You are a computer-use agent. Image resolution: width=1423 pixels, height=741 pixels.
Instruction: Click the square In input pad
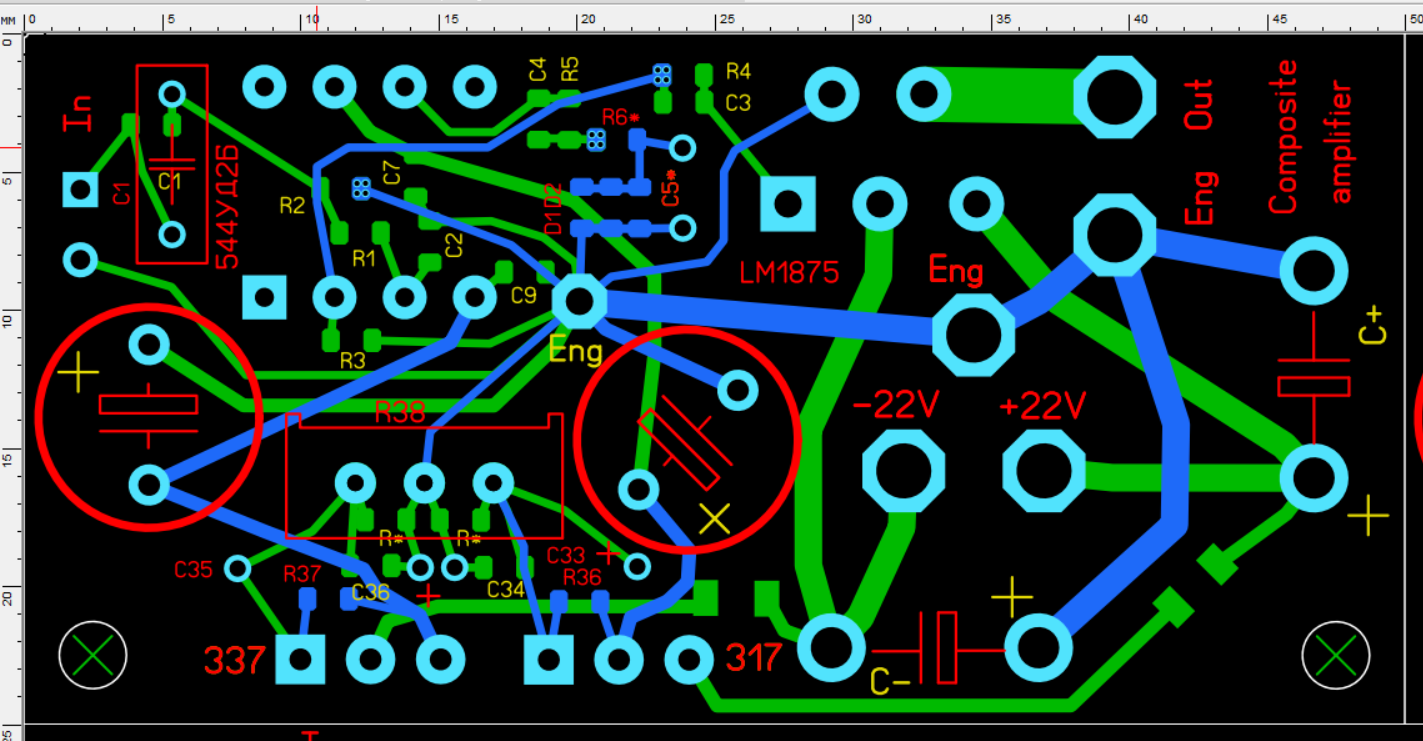click(80, 189)
